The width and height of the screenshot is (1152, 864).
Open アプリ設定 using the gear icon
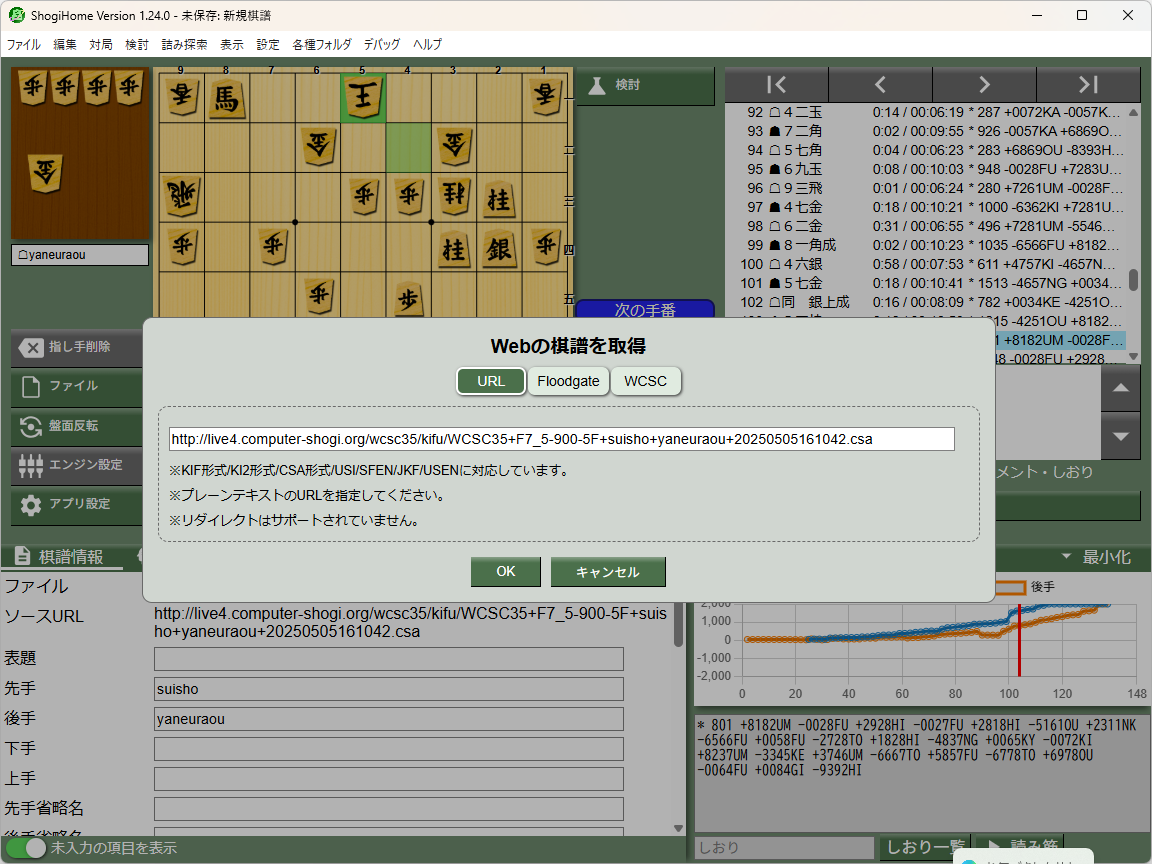point(30,504)
